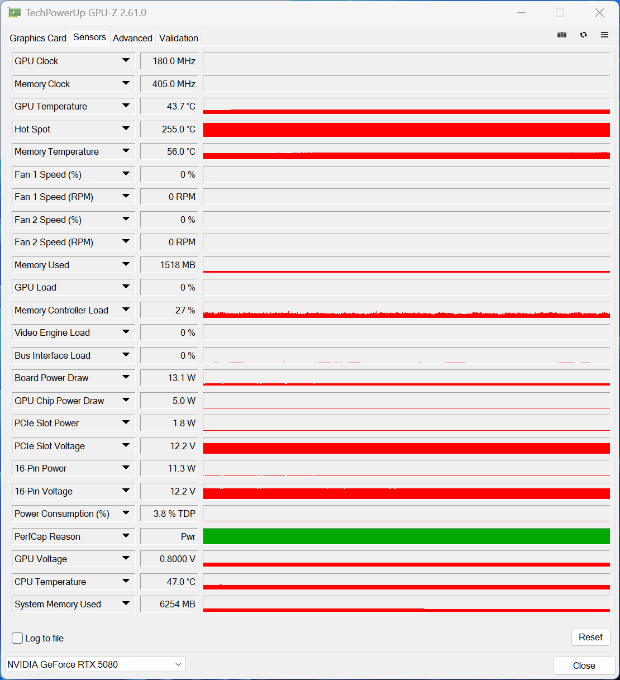Select the Sensors tab
The image size is (620, 680).
pos(90,37)
